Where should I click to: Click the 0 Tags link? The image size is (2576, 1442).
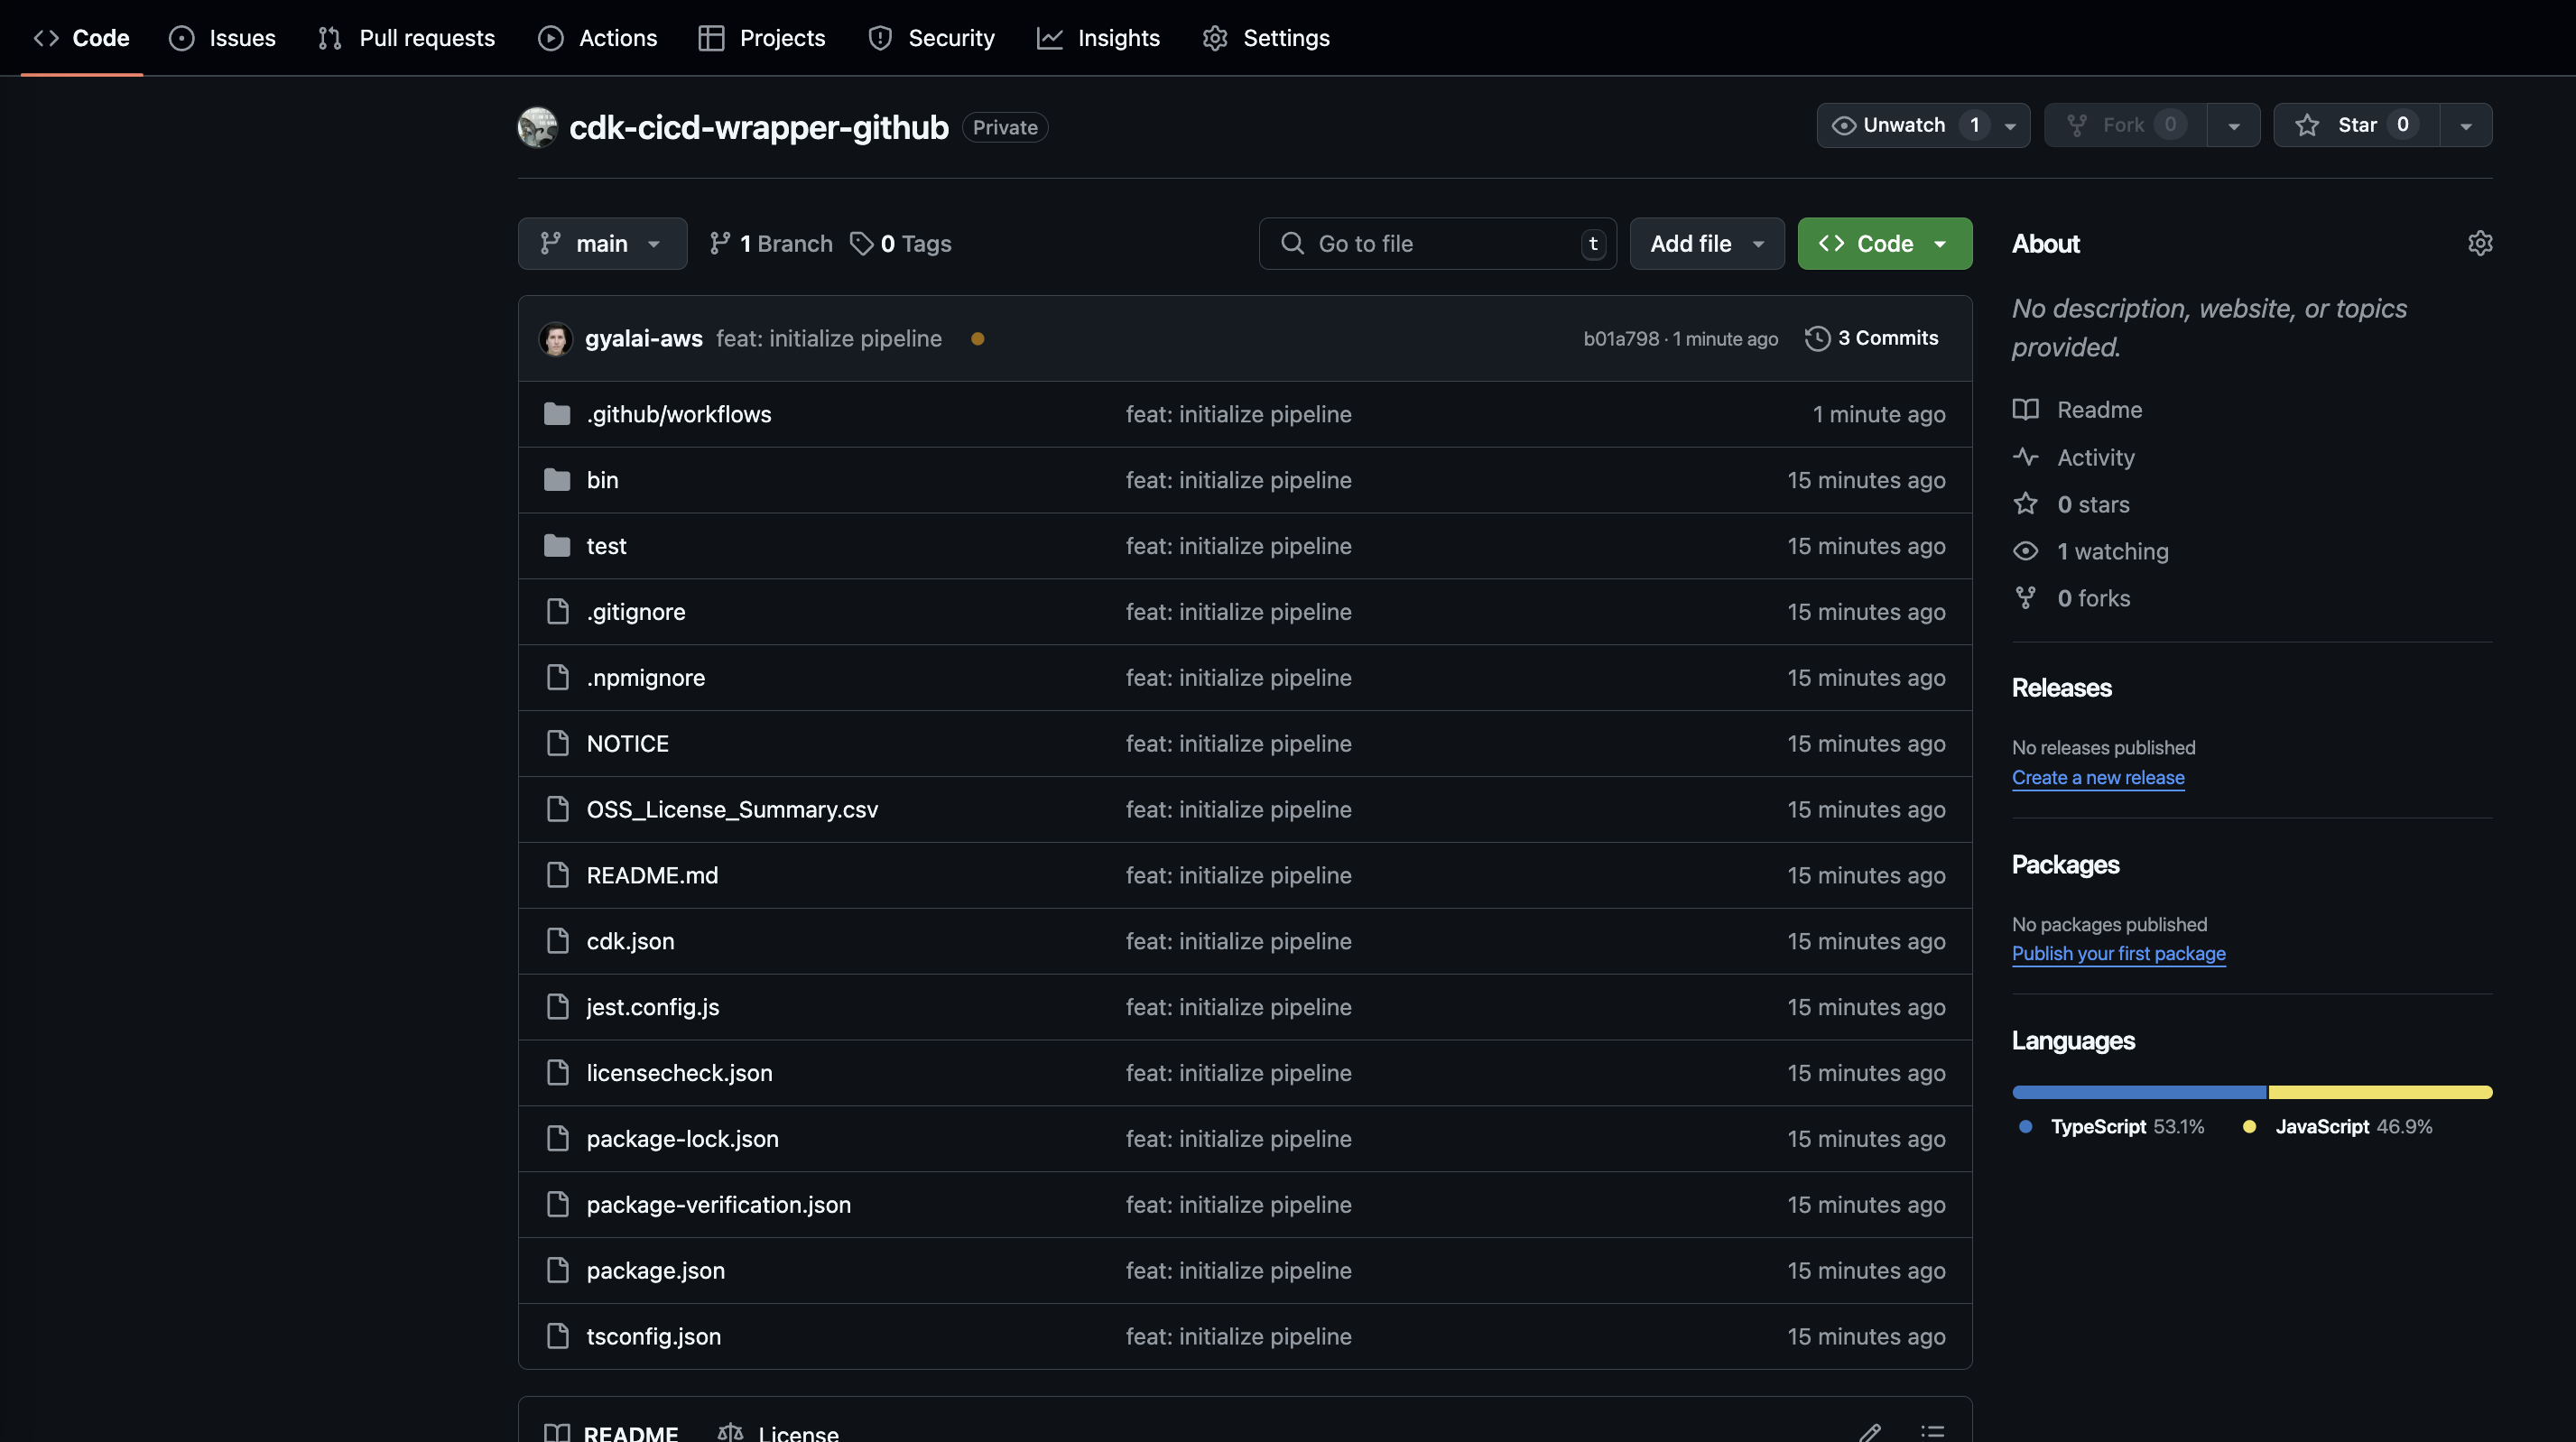pos(900,243)
